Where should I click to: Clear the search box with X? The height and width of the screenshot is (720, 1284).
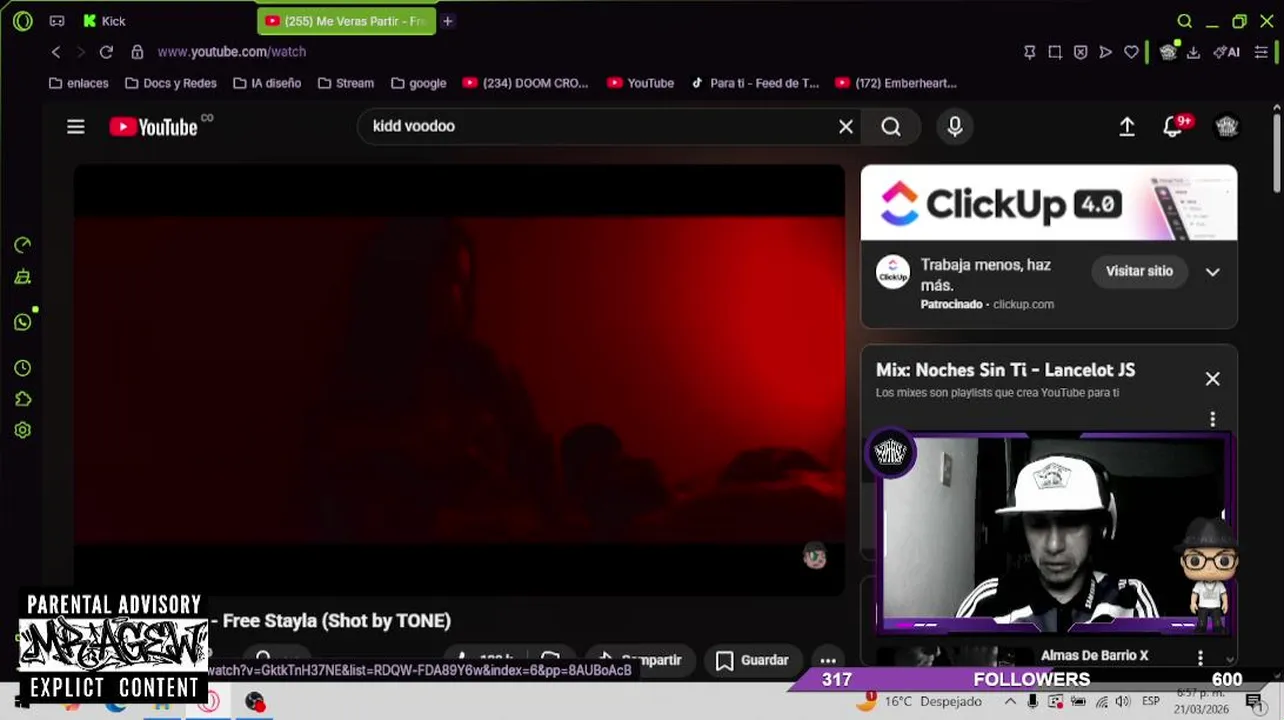coord(846,126)
